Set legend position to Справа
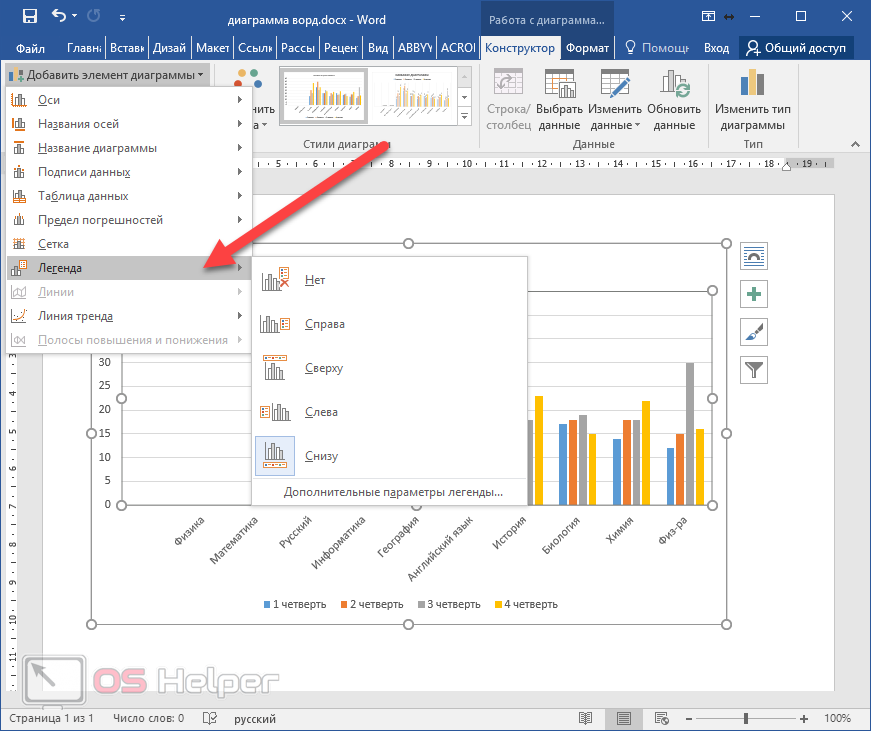 (x=324, y=324)
